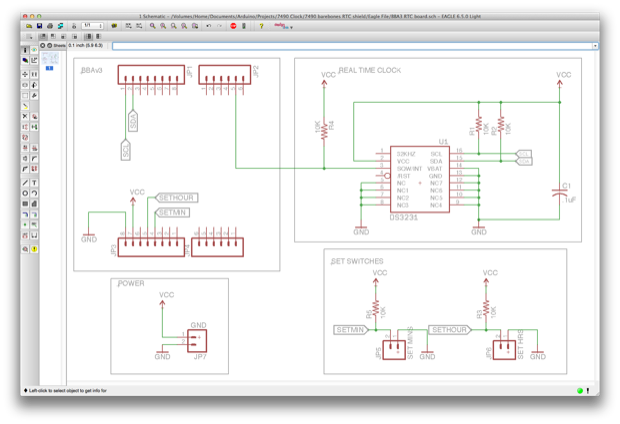This screenshot has height=424, width=620.
Task: Select sheet 1 thumbnail in Sheets panel
Action: (x=50, y=59)
